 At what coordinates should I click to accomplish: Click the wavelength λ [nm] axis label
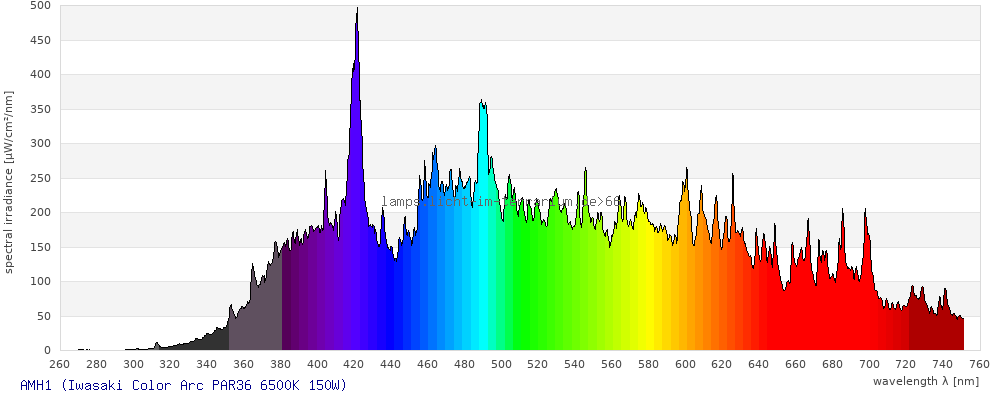(x=925, y=381)
